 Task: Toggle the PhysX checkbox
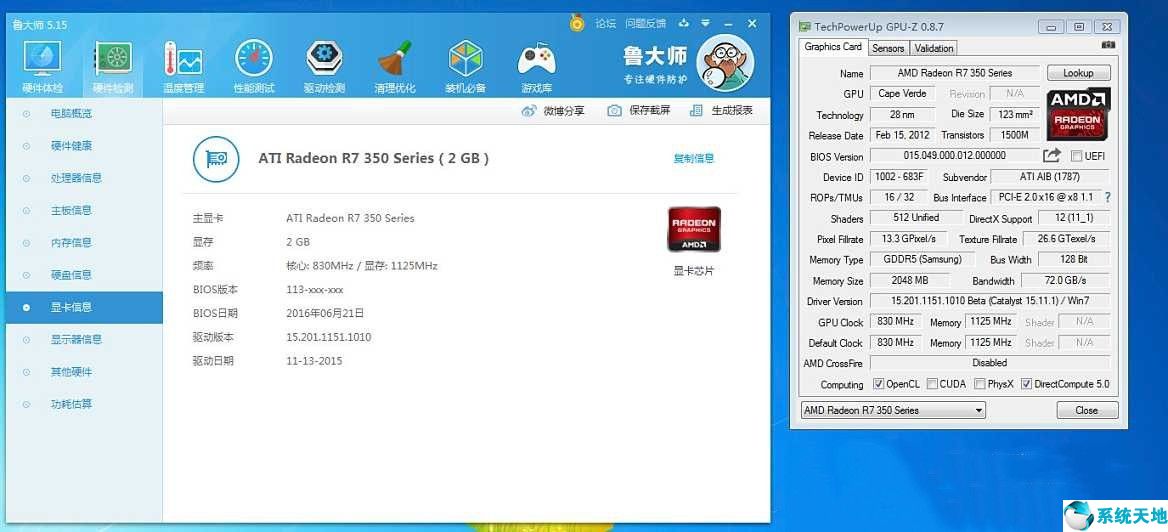(x=980, y=384)
